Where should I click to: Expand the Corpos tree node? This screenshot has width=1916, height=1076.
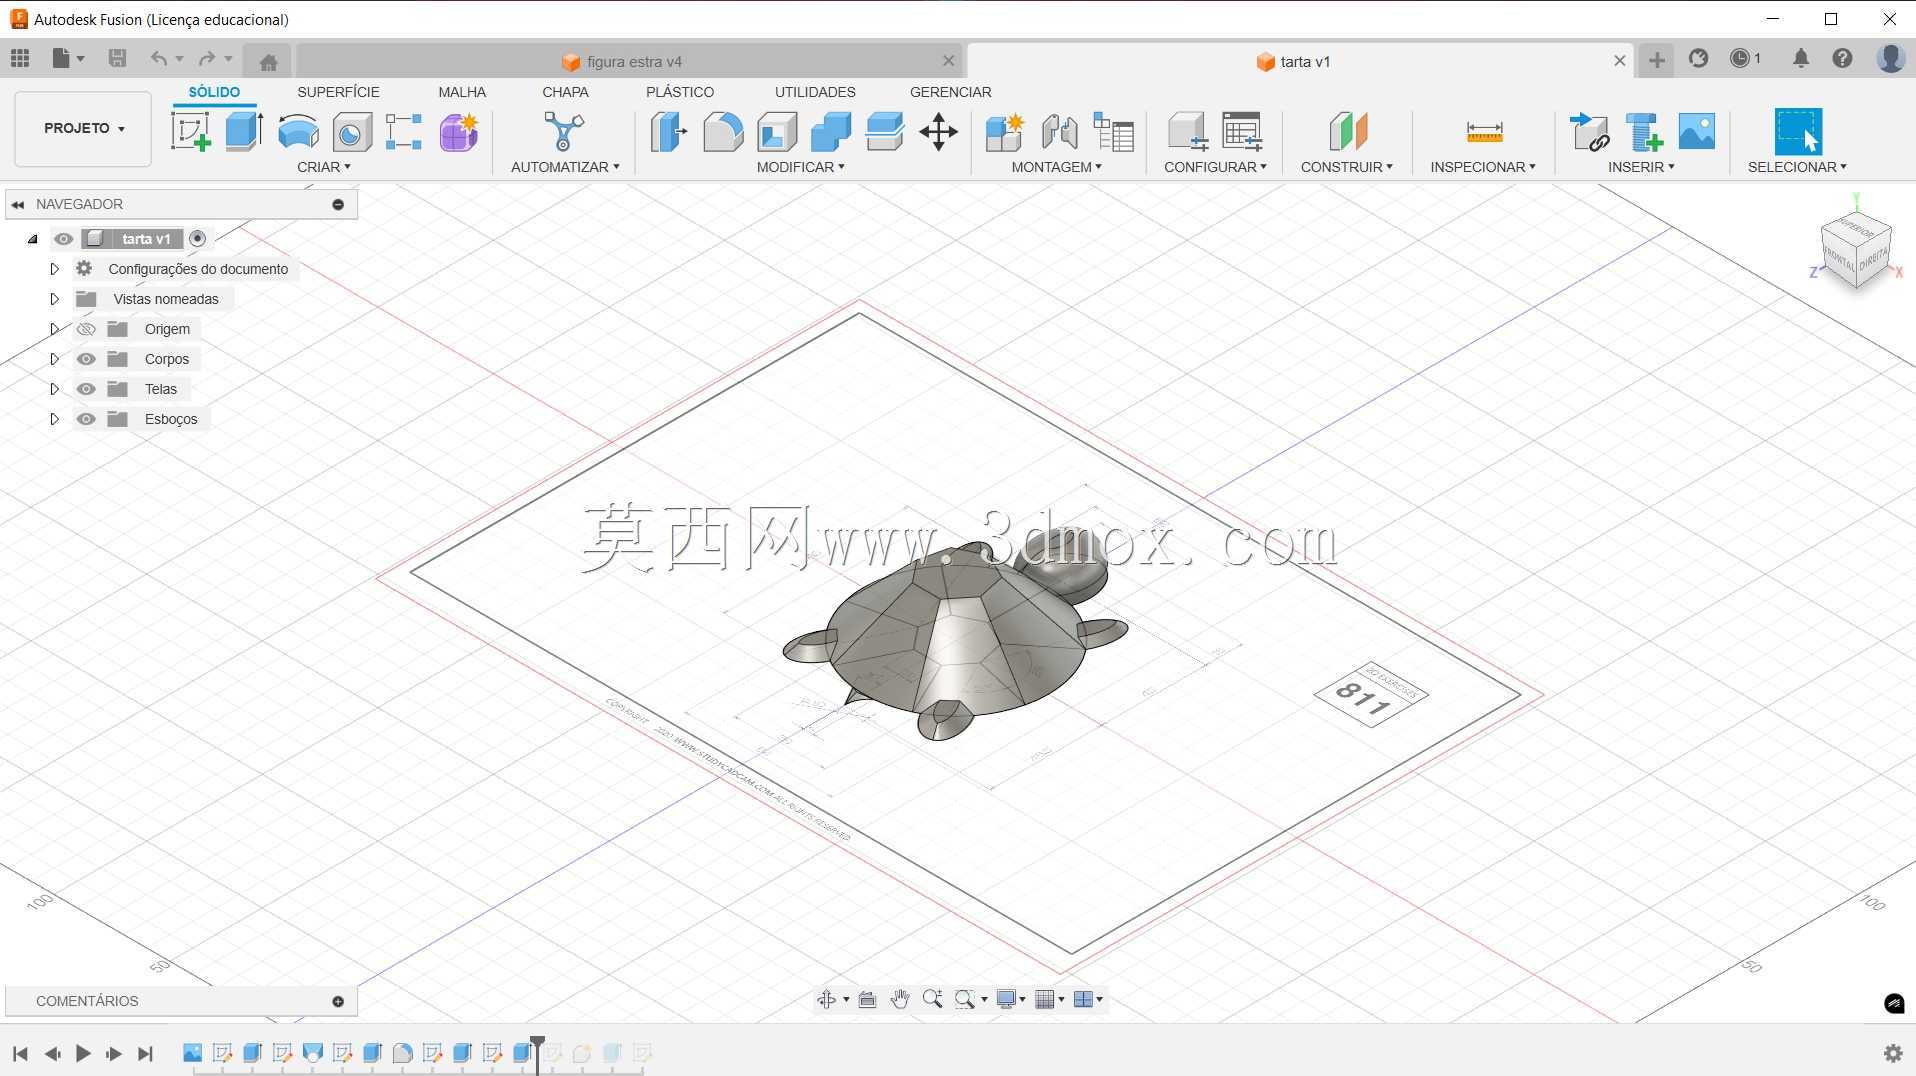[x=54, y=359]
